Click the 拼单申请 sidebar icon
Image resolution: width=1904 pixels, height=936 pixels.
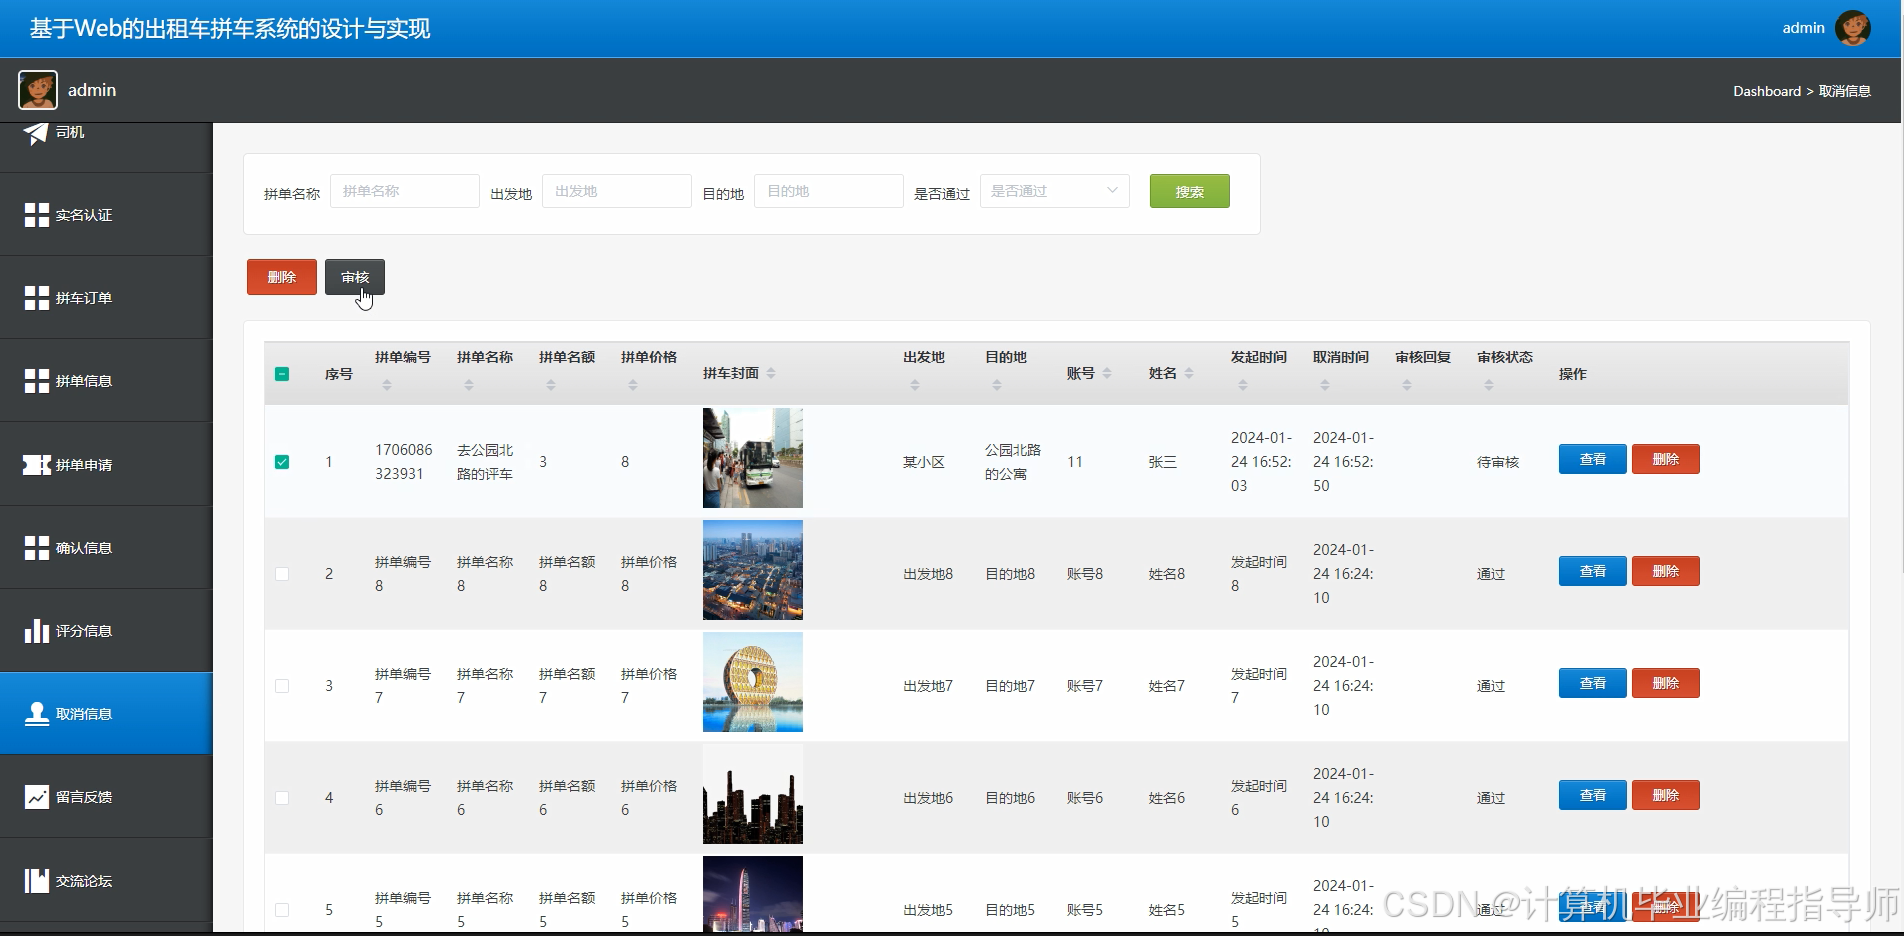[36, 465]
